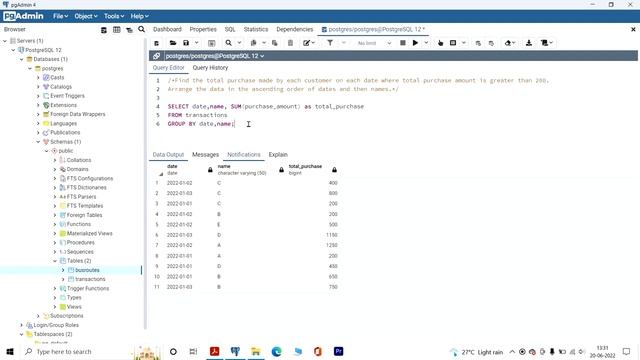
Task: Stop the running query with the square icon
Action: (x=402, y=43)
